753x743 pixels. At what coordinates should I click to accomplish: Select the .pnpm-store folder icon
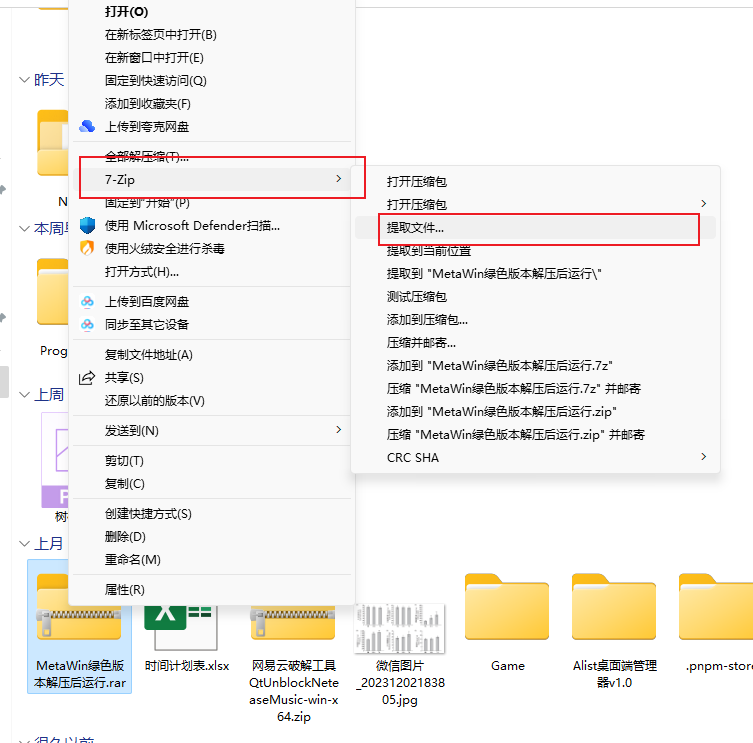click(716, 607)
